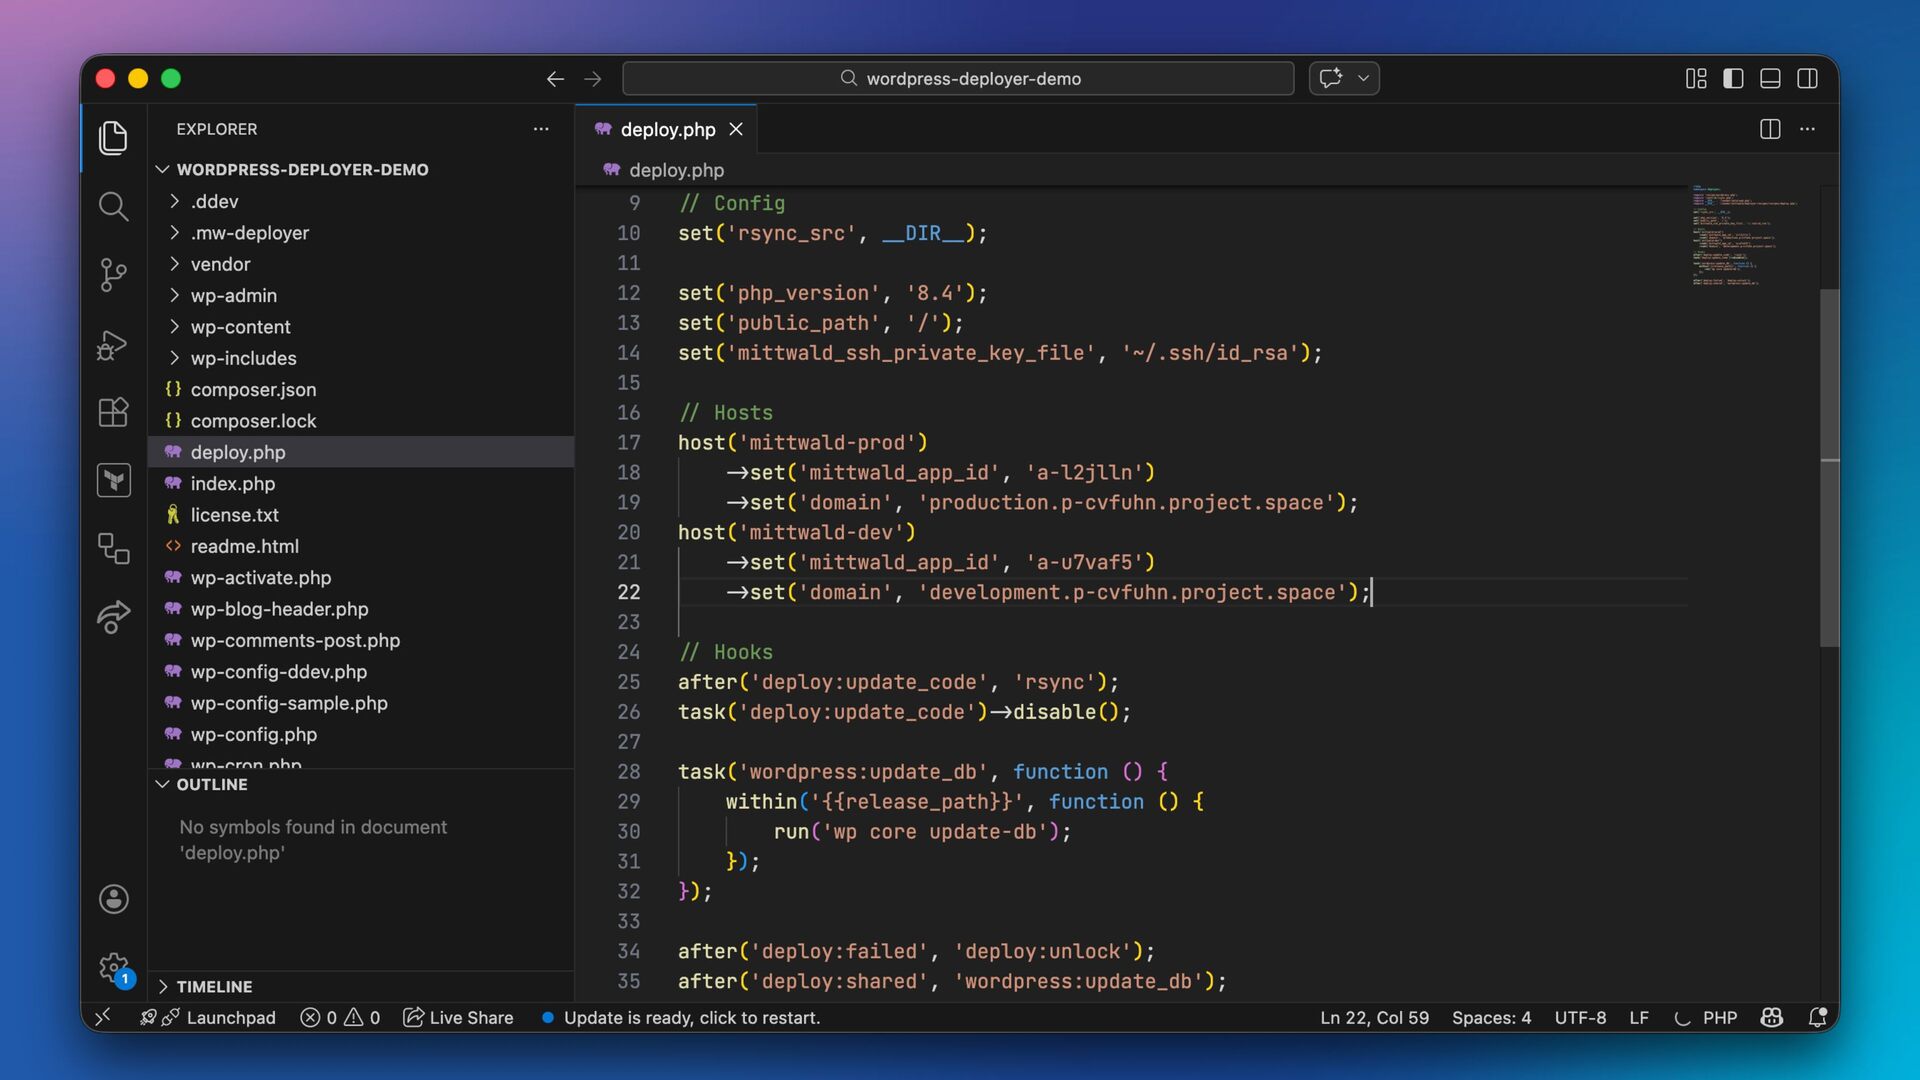Open the Search view in activity bar
This screenshot has width=1920, height=1080.
[x=113, y=206]
